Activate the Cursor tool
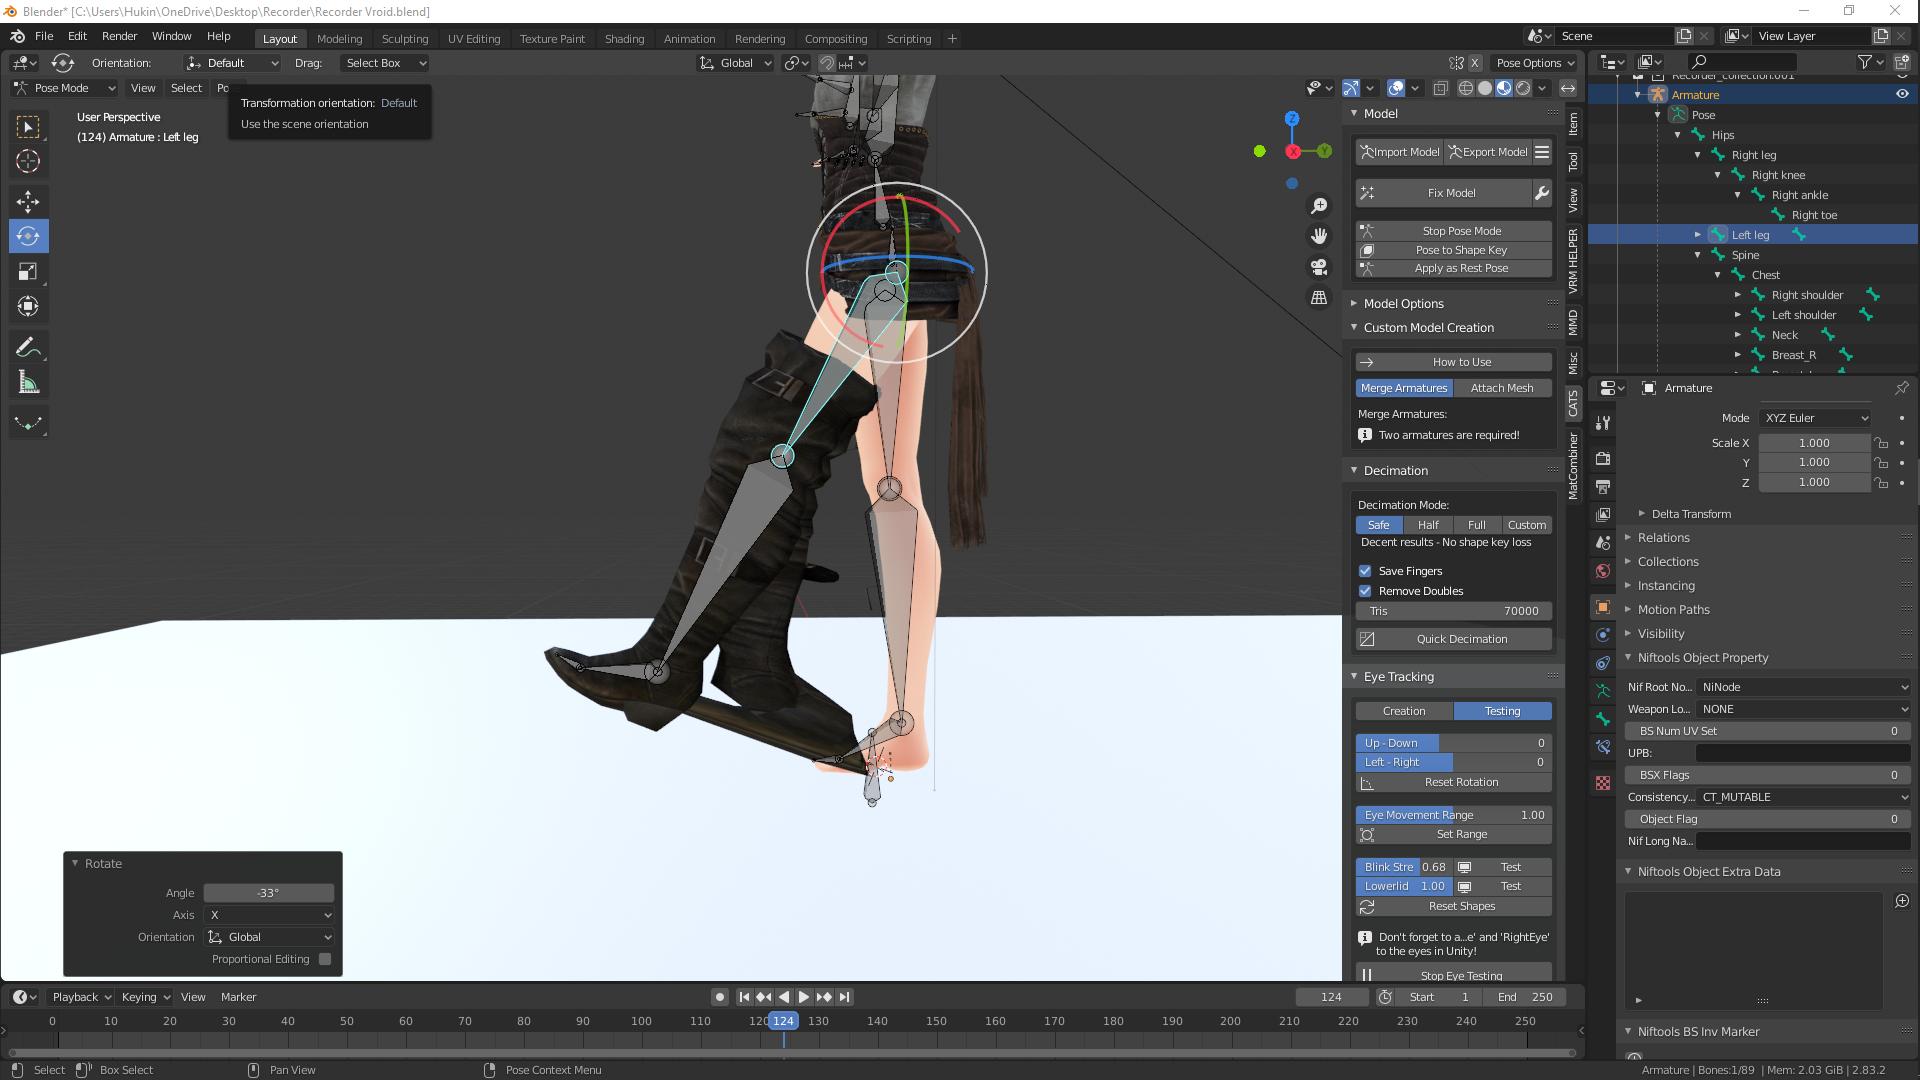1920x1080 pixels. point(28,161)
